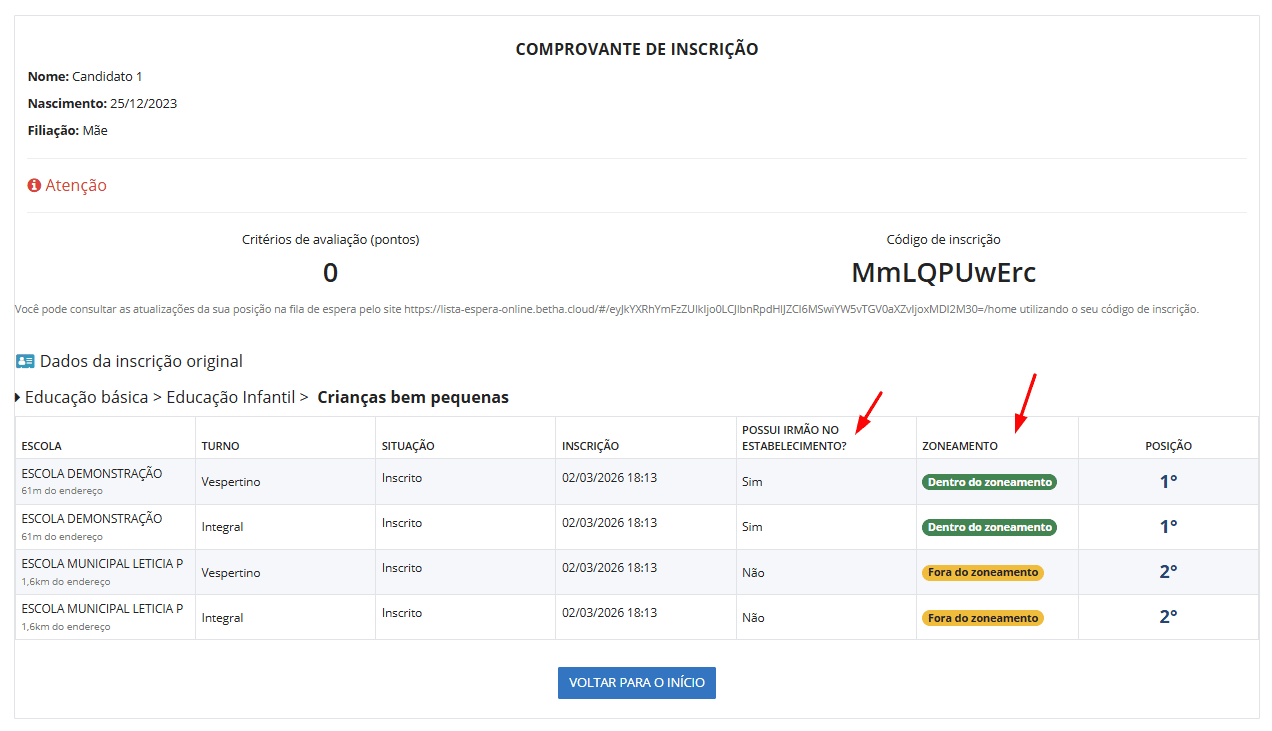The width and height of the screenshot is (1272, 731).
Task: Click the Educação Infantil breadcrumb
Action: [x=230, y=398]
